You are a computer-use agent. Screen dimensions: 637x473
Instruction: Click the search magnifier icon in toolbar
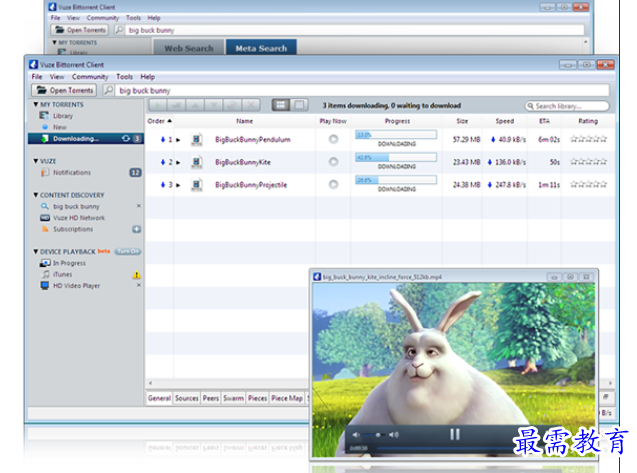click(x=108, y=90)
